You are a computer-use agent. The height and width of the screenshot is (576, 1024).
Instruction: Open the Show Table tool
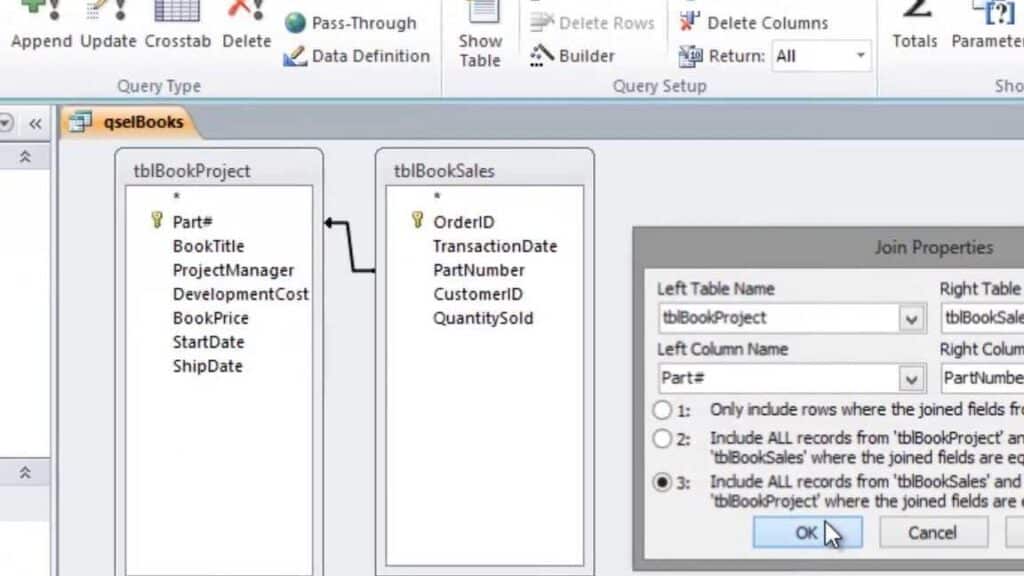[480, 36]
